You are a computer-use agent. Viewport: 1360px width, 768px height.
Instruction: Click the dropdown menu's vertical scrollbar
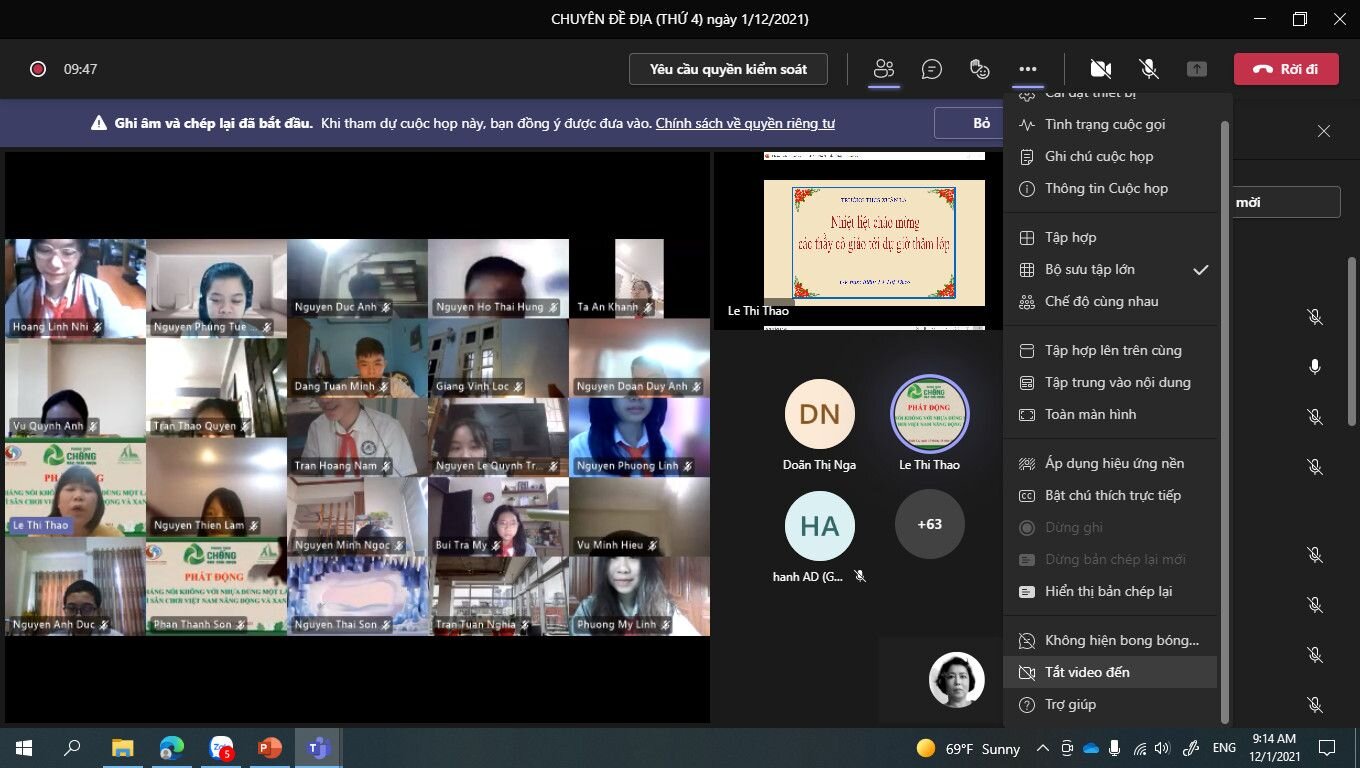tap(1225, 420)
